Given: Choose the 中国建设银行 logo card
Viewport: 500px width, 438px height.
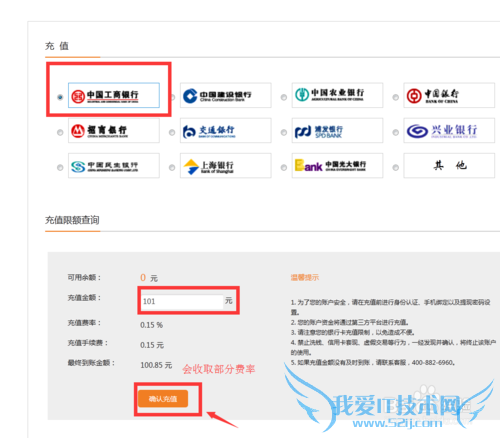Looking at the screenshot, I should tap(226, 95).
